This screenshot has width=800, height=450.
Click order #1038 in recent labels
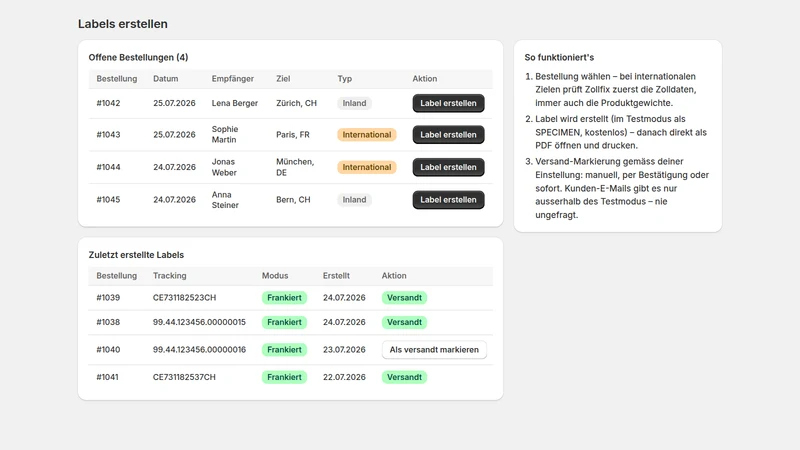tap(108, 322)
